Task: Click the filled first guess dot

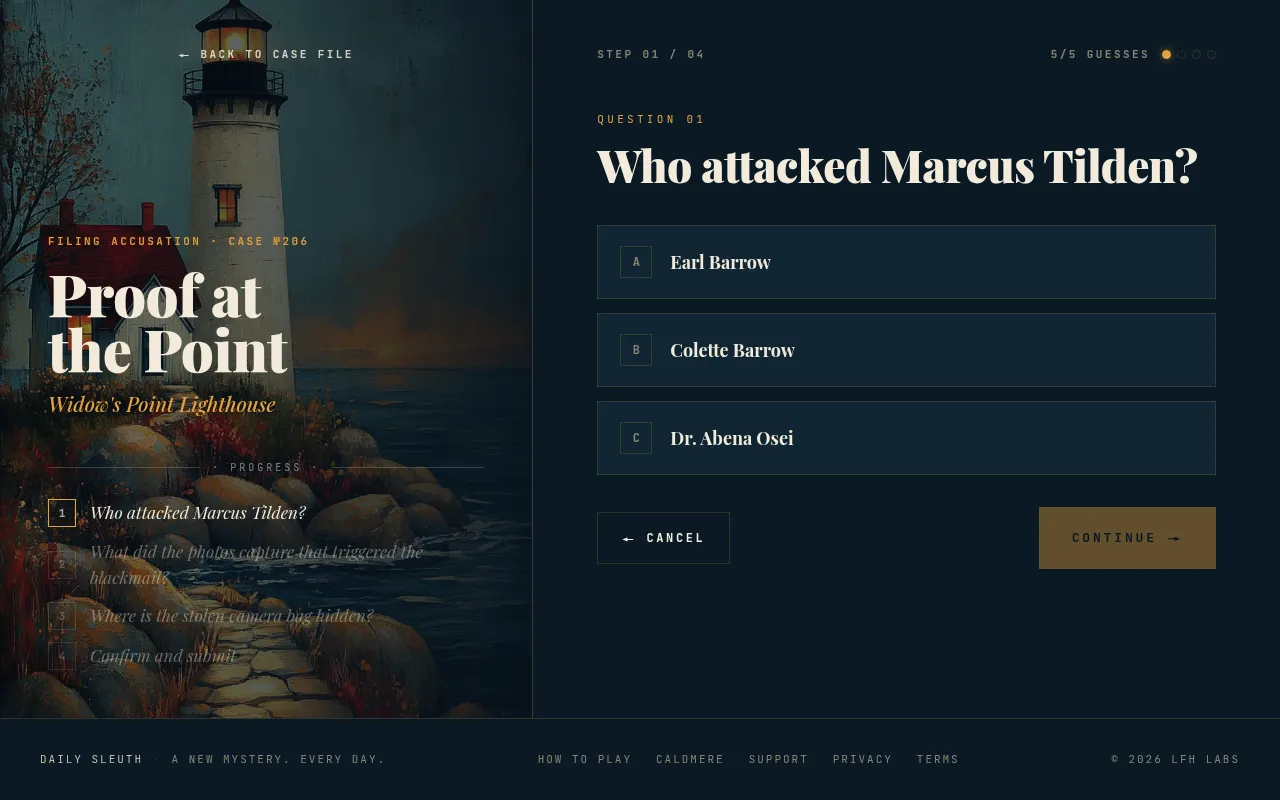Action: tap(1166, 55)
